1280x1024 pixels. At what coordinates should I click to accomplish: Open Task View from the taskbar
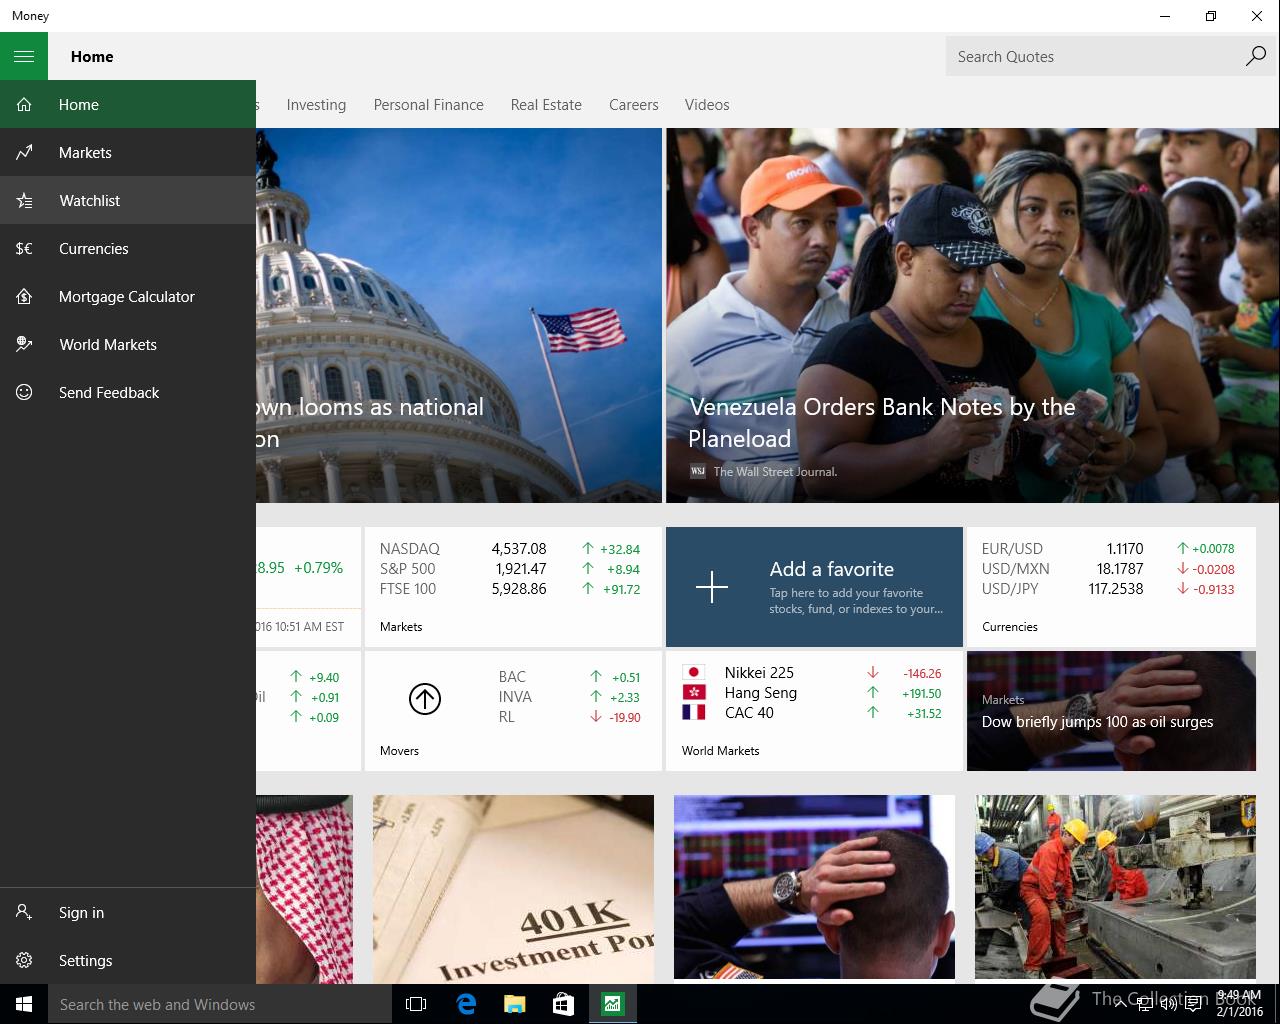pos(416,1004)
